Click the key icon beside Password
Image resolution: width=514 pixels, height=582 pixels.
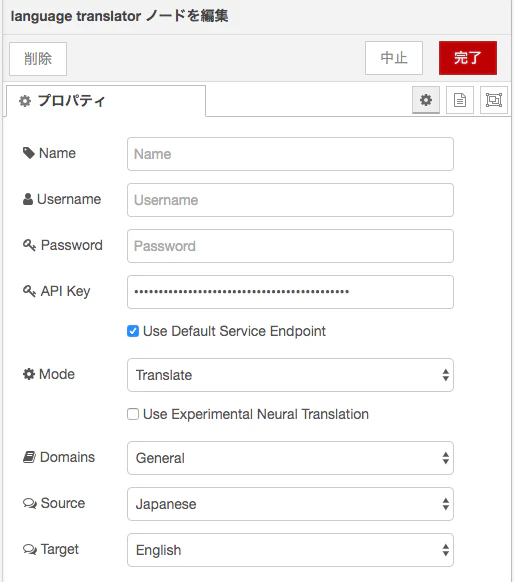[x=29, y=245]
